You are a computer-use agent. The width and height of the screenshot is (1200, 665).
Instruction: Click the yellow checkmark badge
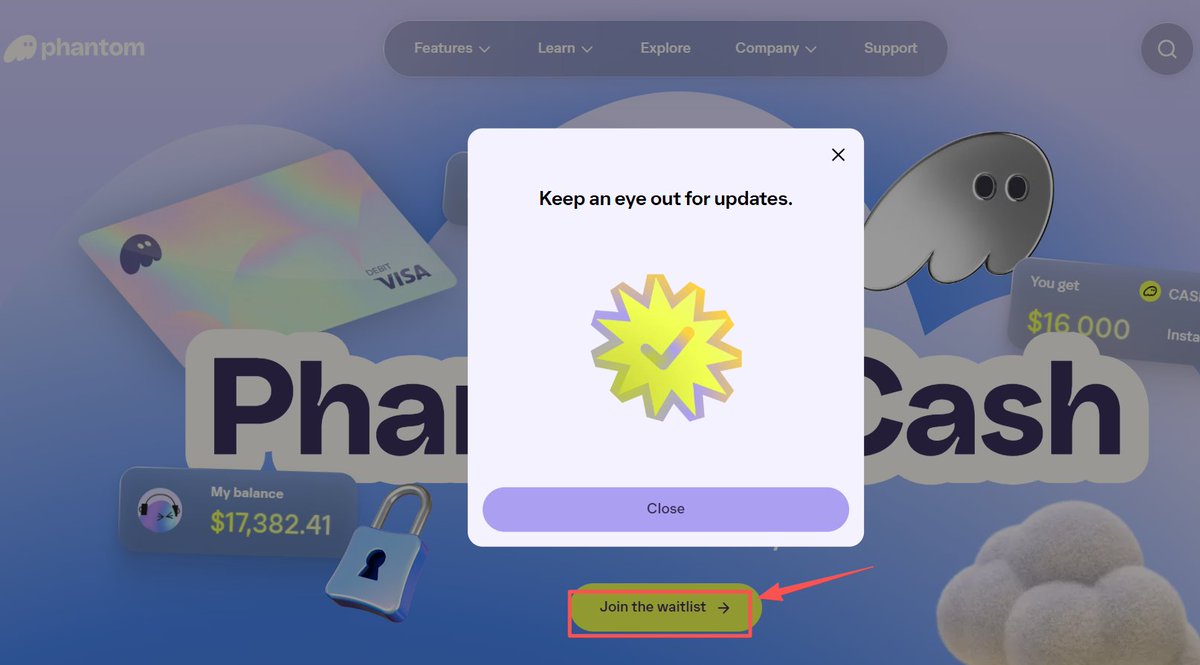click(665, 346)
